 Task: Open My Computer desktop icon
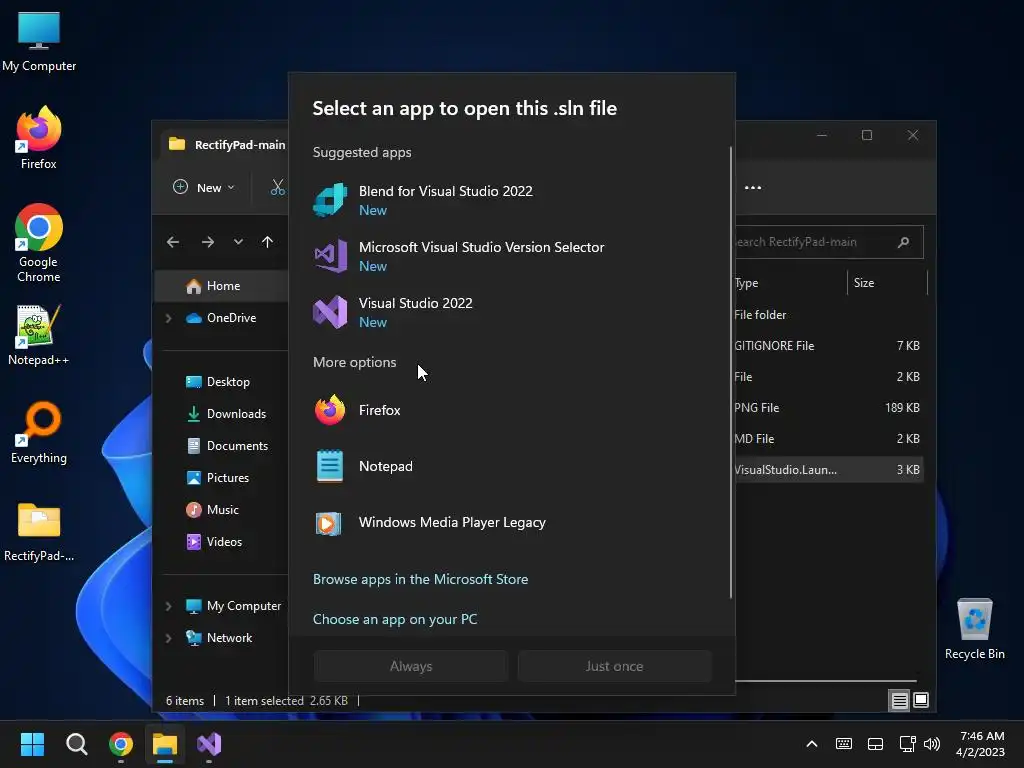coord(39,40)
